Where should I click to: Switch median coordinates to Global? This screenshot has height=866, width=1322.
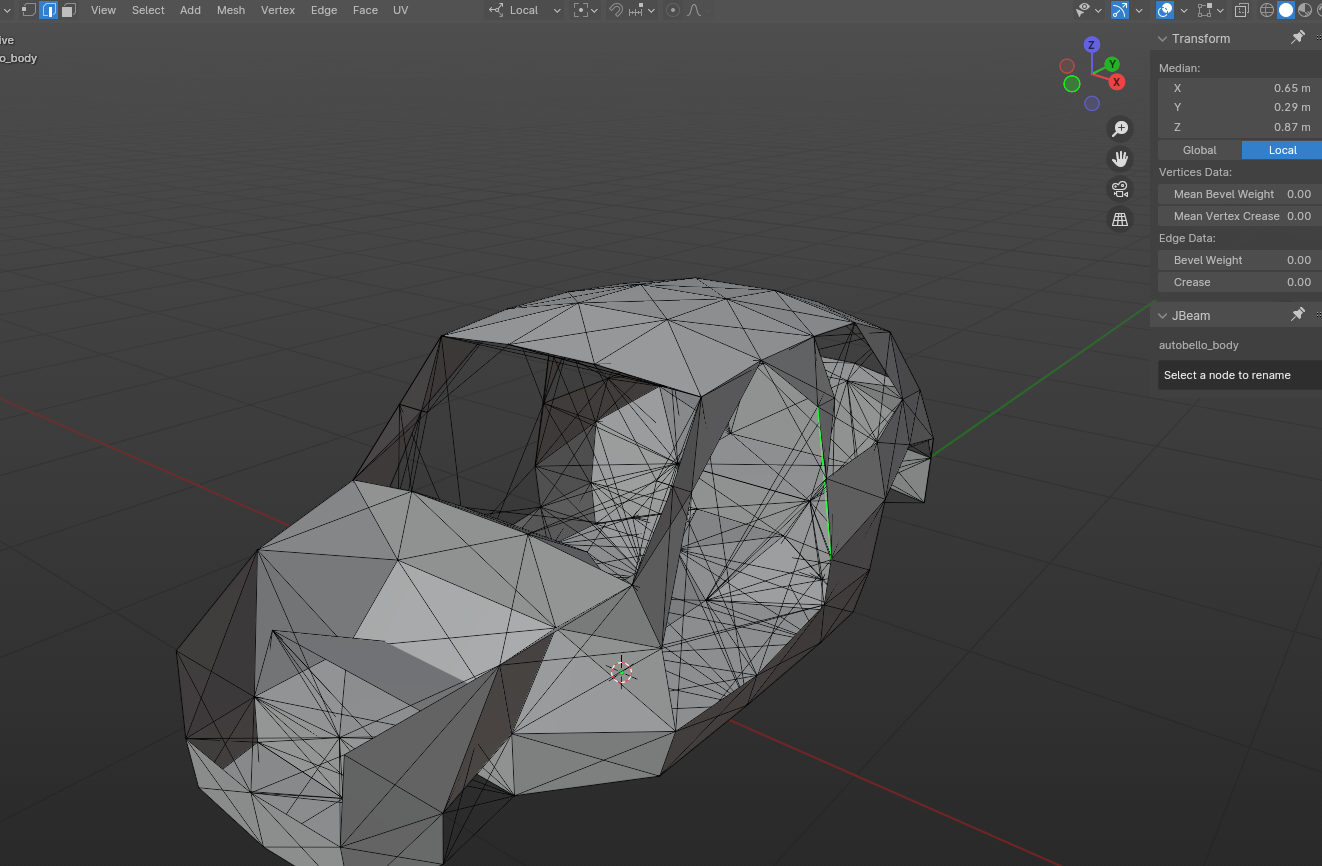coord(1199,150)
